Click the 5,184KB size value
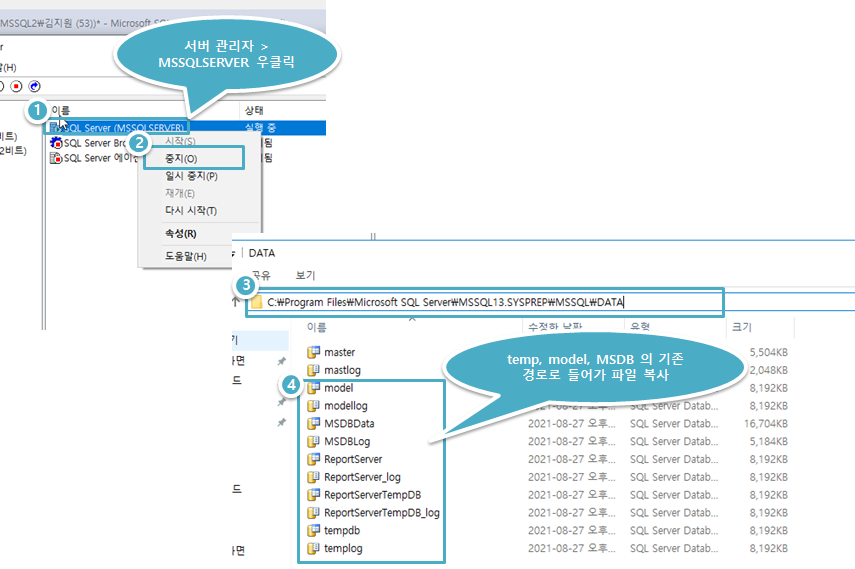 click(769, 441)
